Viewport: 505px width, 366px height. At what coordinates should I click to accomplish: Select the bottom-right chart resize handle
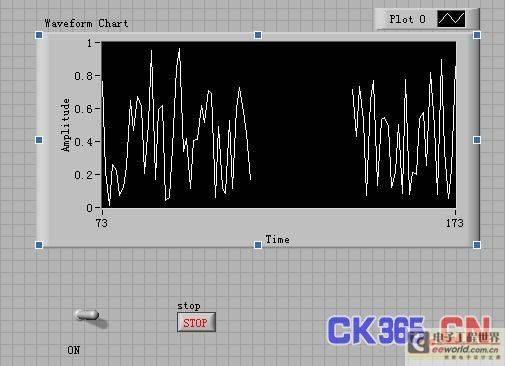(477, 245)
